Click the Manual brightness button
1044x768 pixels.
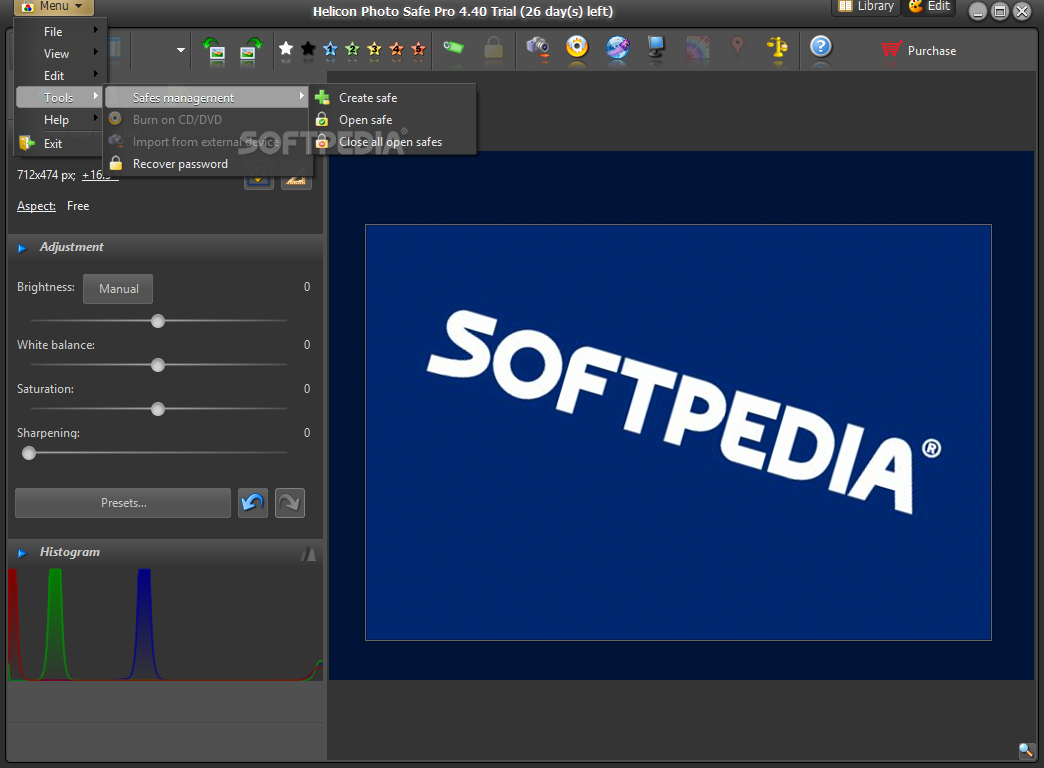click(x=118, y=288)
